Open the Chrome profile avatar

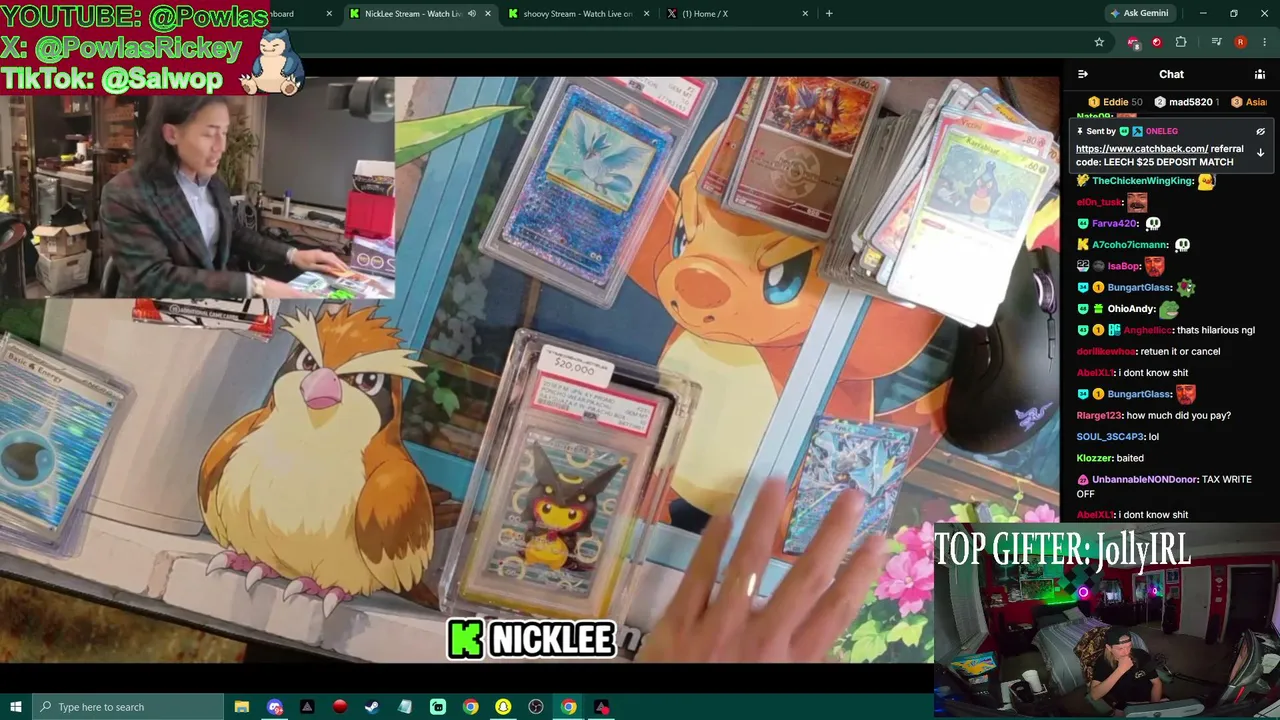pos(1241,42)
